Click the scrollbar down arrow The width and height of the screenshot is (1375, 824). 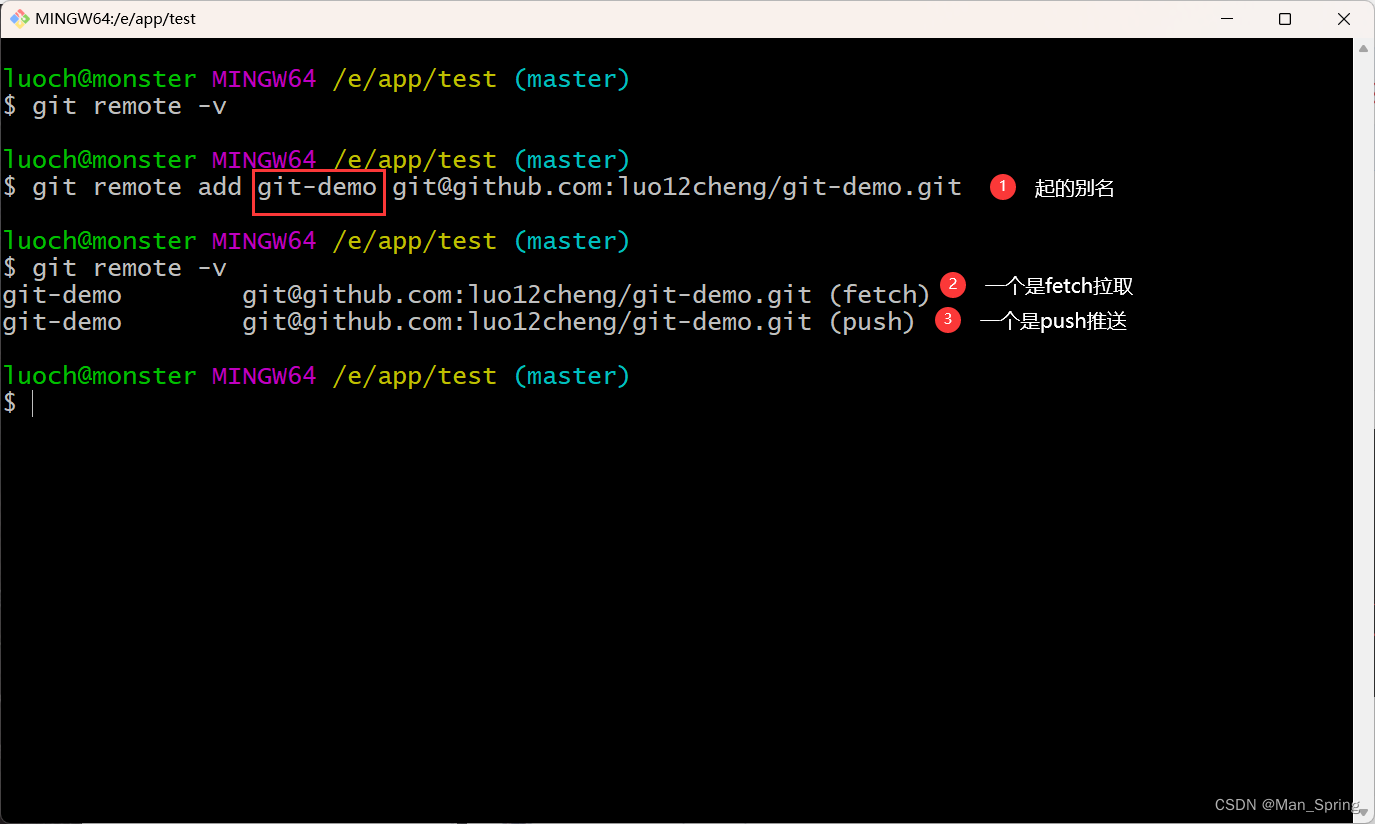tap(1364, 813)
